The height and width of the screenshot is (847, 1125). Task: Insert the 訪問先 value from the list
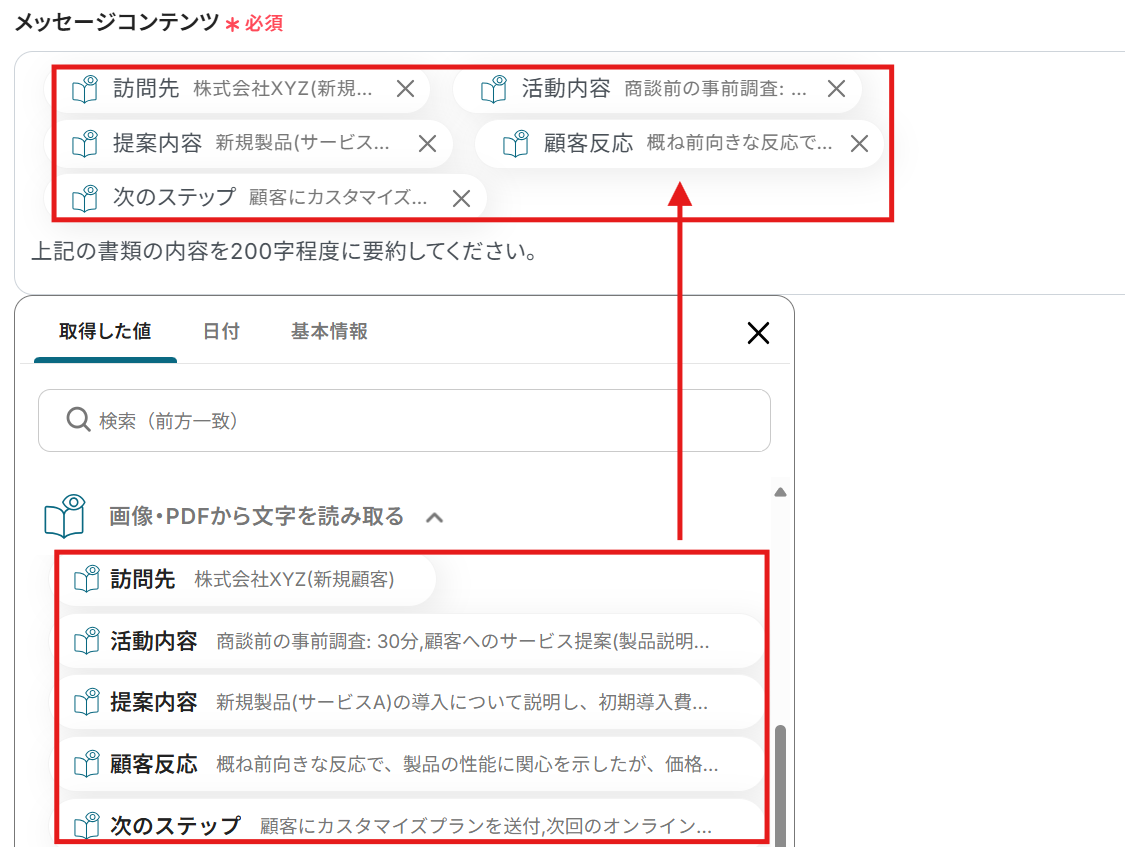pyautogui.click(x=245, y=579)
